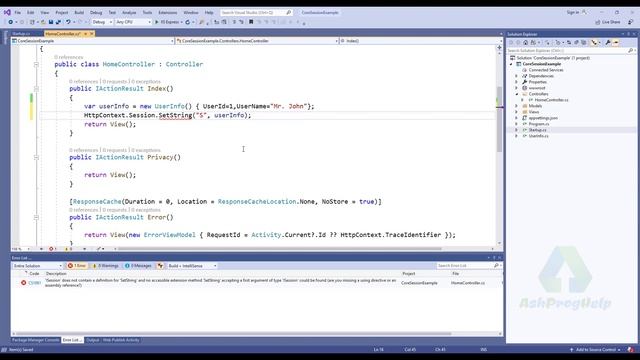Click the Live Share button label
Screen dimensions: 640x360
point(611,22)
